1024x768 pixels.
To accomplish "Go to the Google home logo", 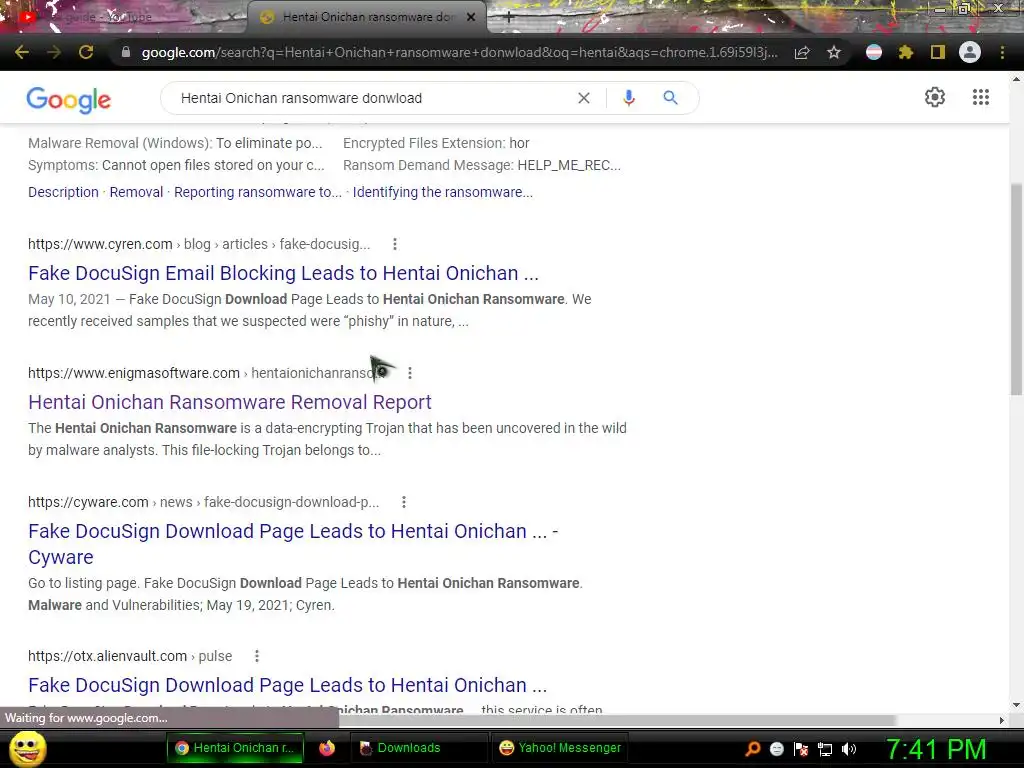I will (69, 99).
